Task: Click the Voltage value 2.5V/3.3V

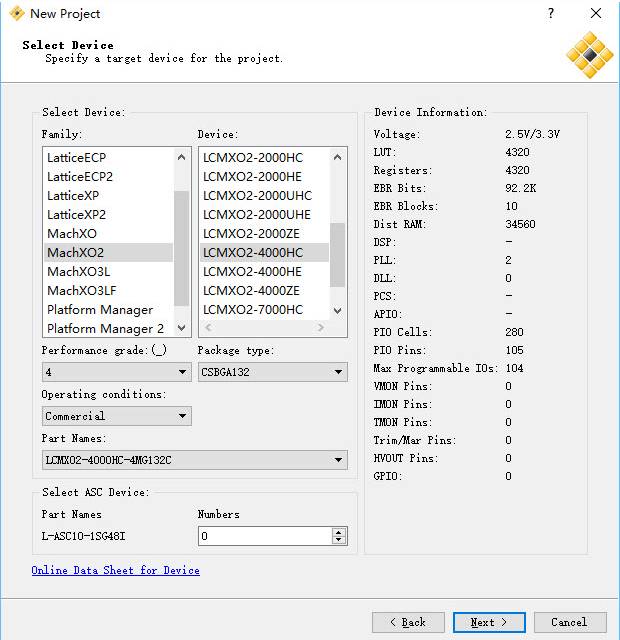Action: point(532,134)
